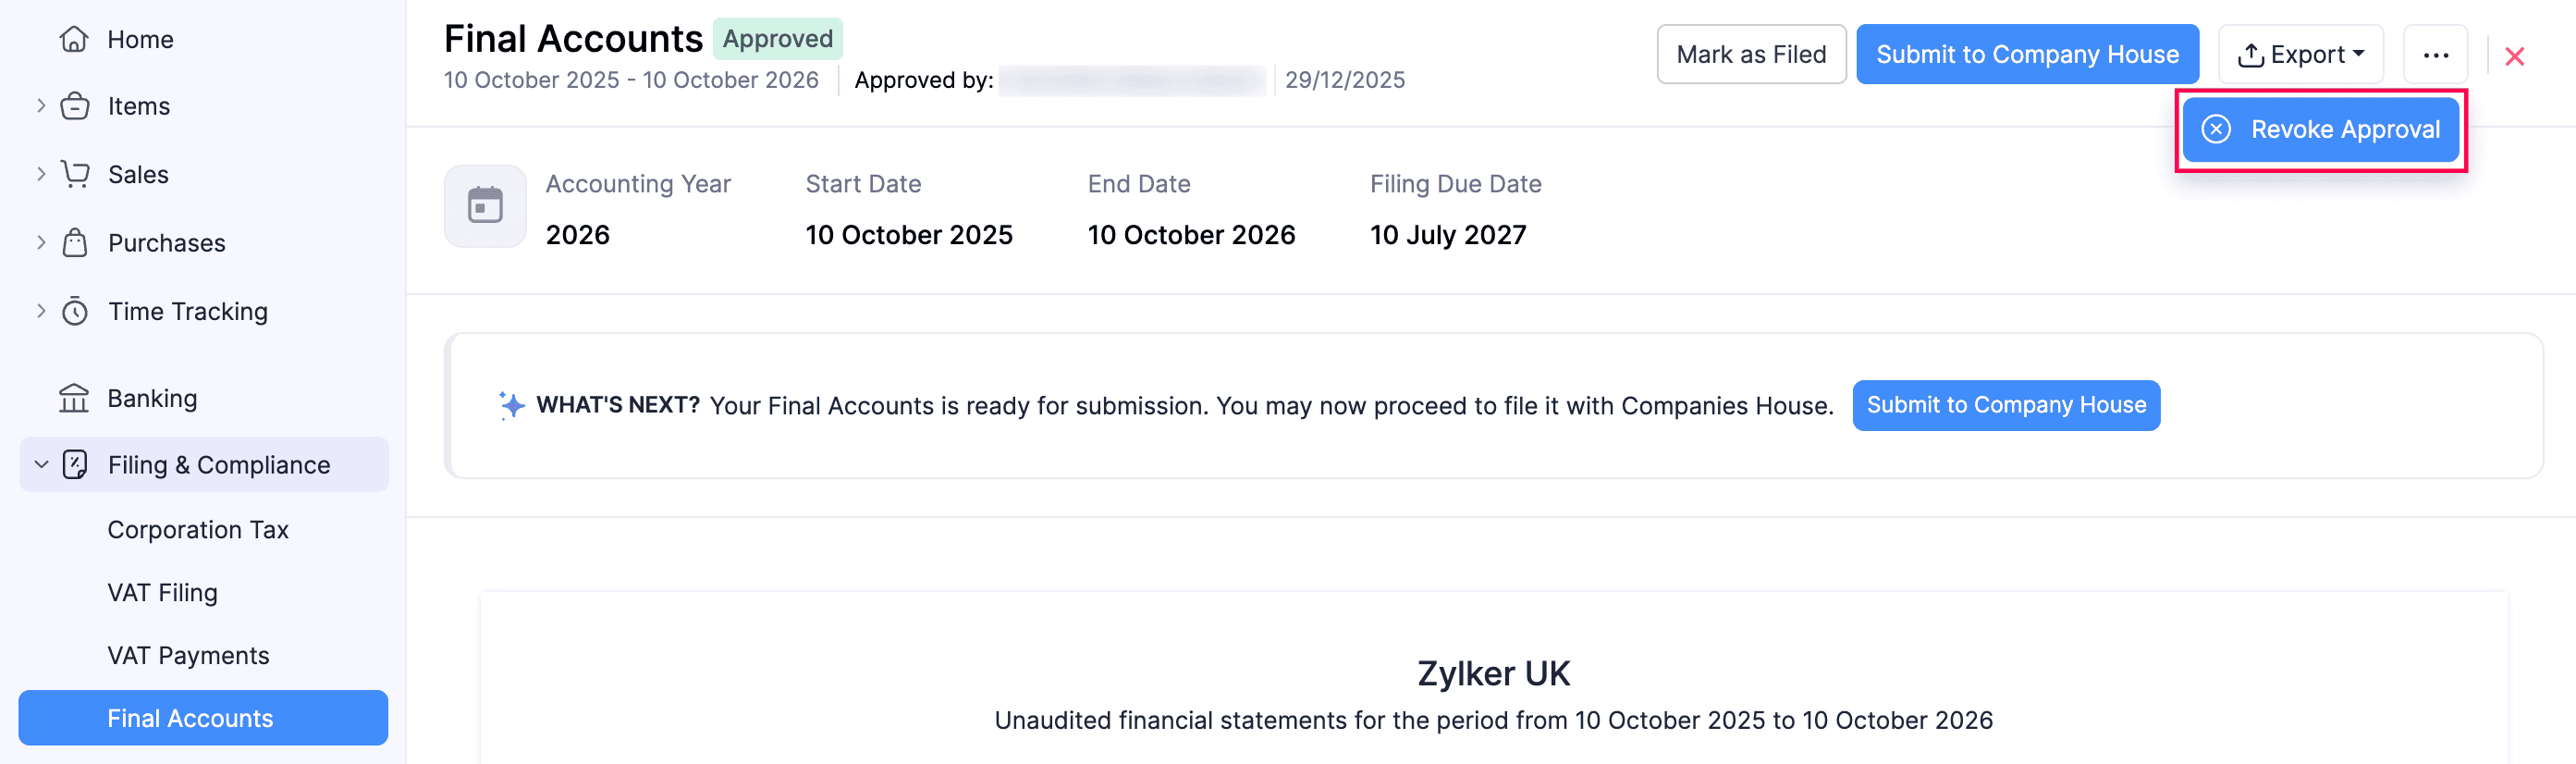Click the Filing & Compliance document icon
Screen dimensions: 2576x764
tap(75, 465)
